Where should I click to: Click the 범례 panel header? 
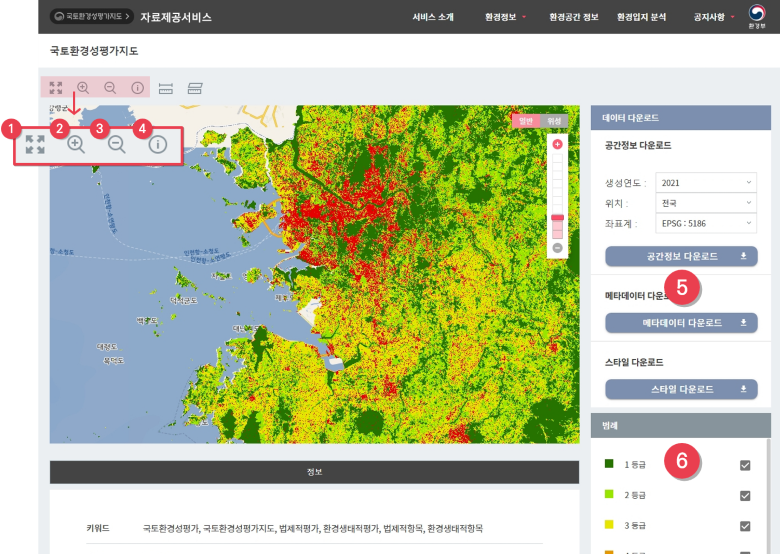[x=681, y=426]
